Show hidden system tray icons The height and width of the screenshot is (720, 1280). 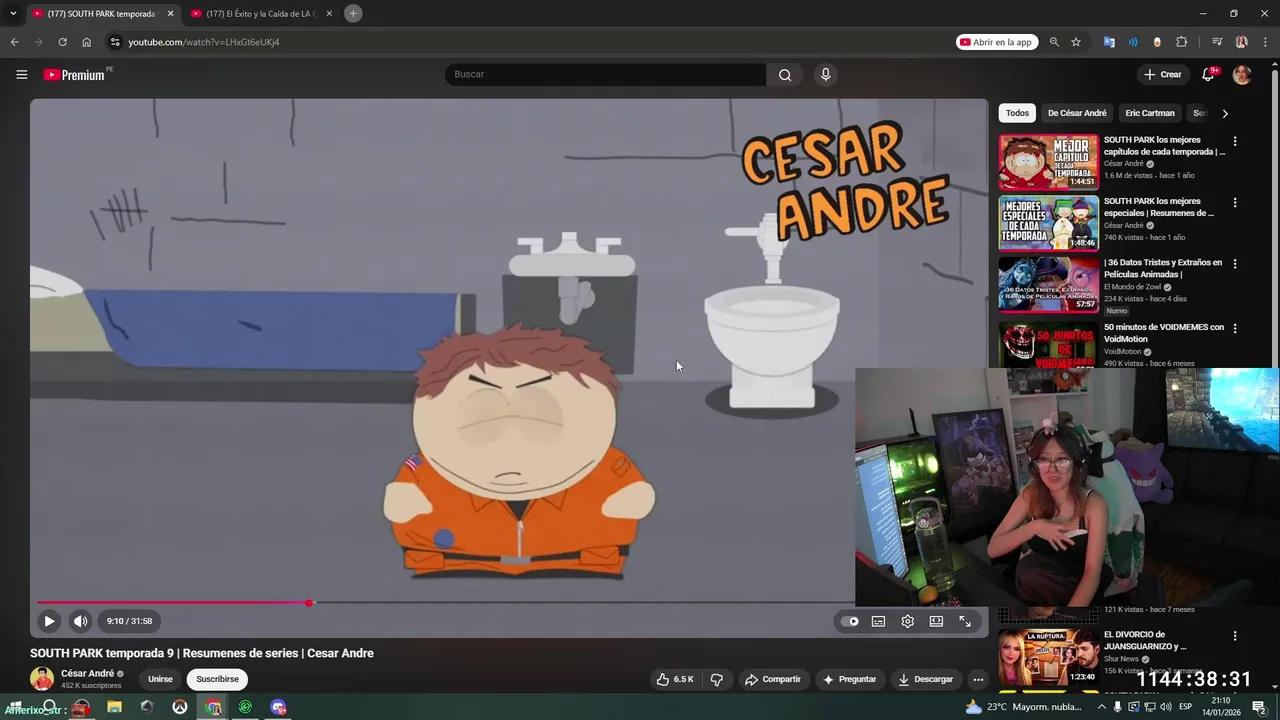click(1102, 707)
